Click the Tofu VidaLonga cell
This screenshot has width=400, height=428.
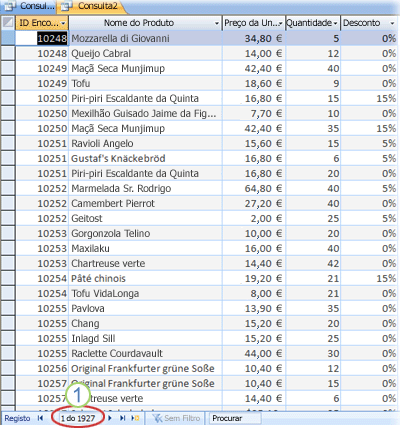pyautogui.click(x=145, y=293)
